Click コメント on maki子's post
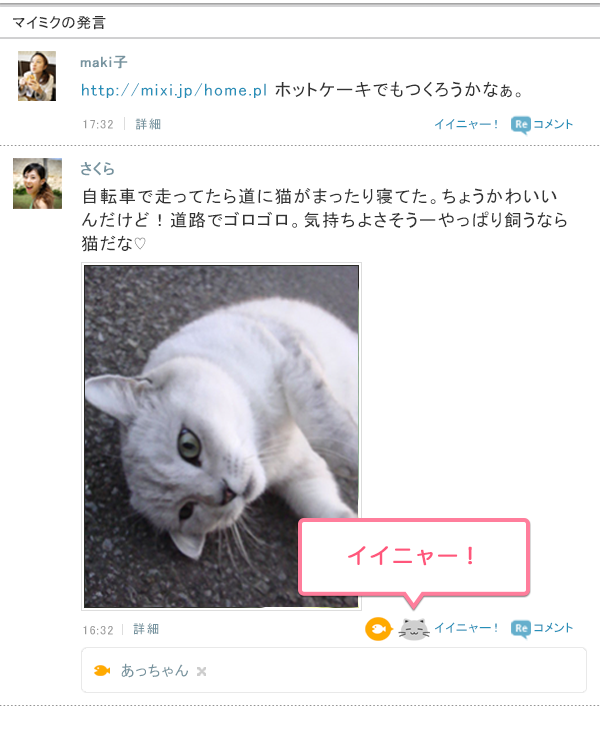This screenshot has width=600, height=750. pyautogui.click(x=553, y=124)
